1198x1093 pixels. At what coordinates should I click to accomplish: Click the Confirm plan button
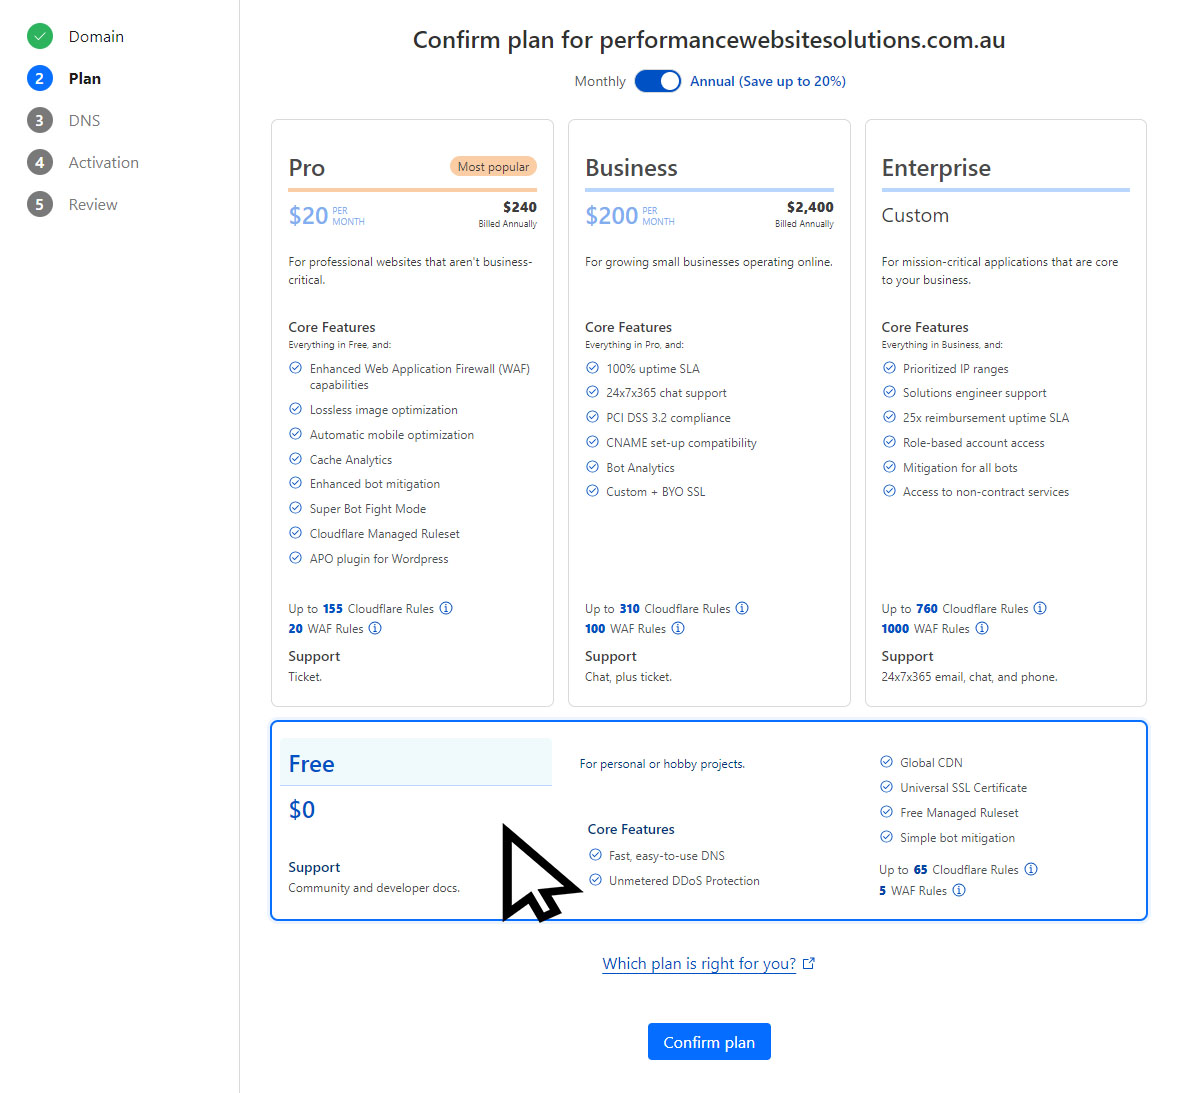(709, 1041)
